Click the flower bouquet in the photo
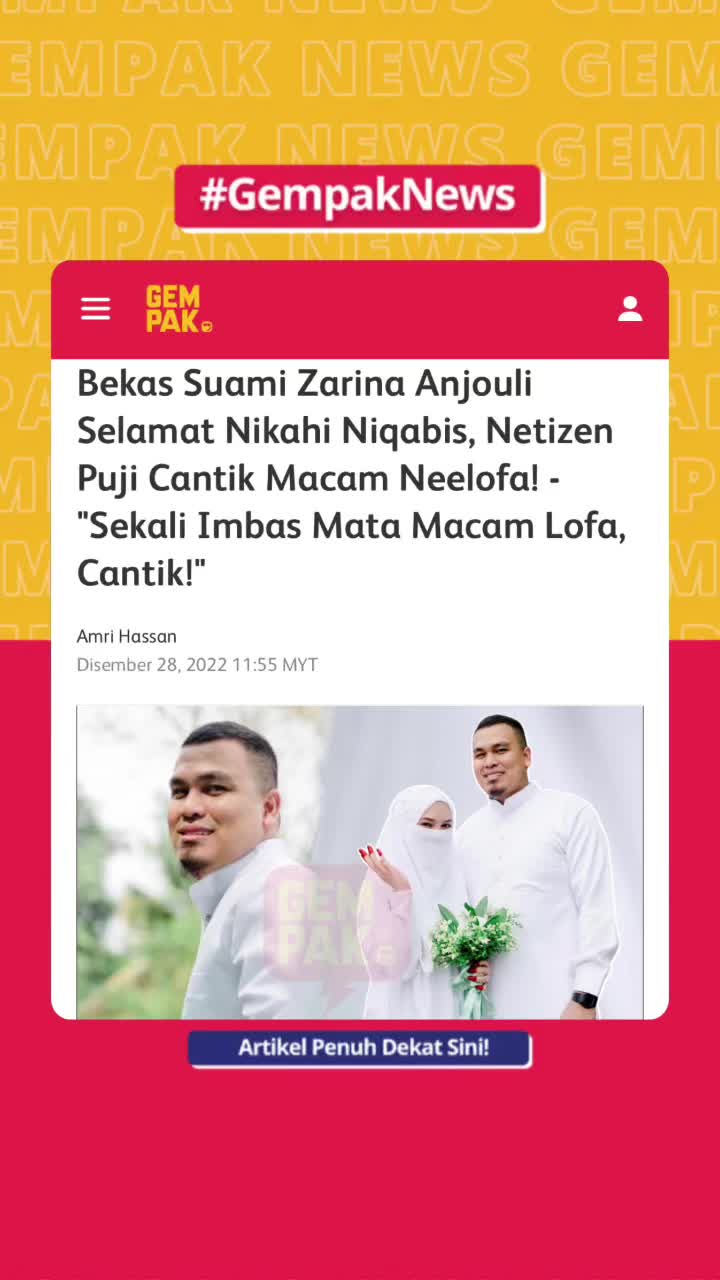The width and height of the screenshot is (720, 1280). pyautogui.click(x=473, y=940)
